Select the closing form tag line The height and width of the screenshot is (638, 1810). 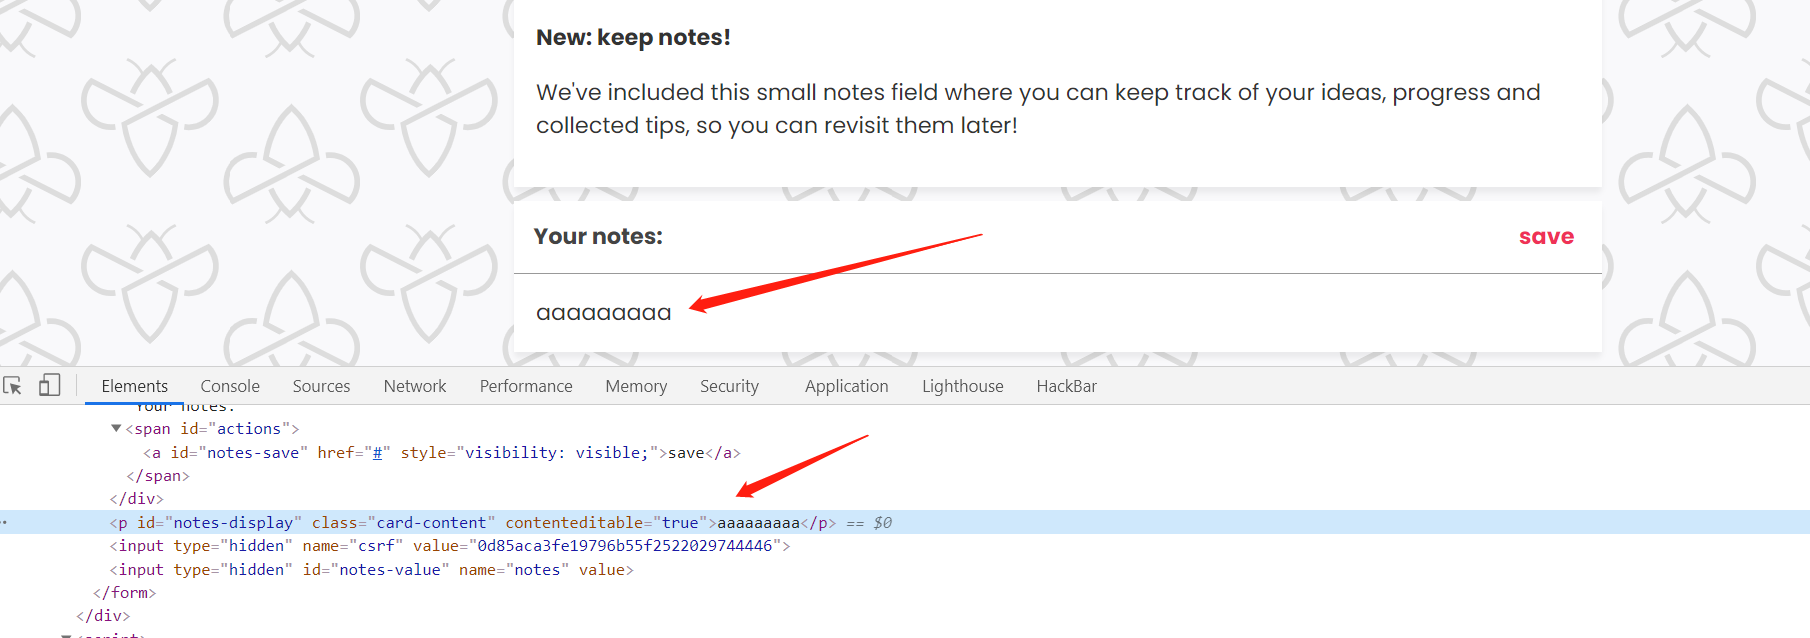(x=125, y=593)
